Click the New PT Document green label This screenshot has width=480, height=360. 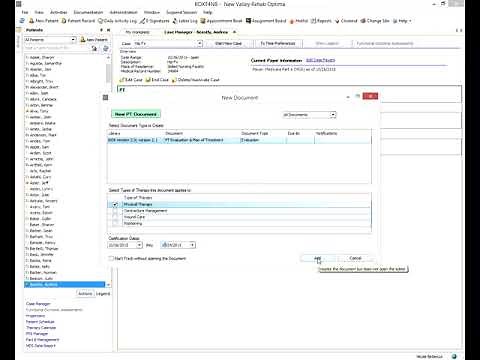136,114
